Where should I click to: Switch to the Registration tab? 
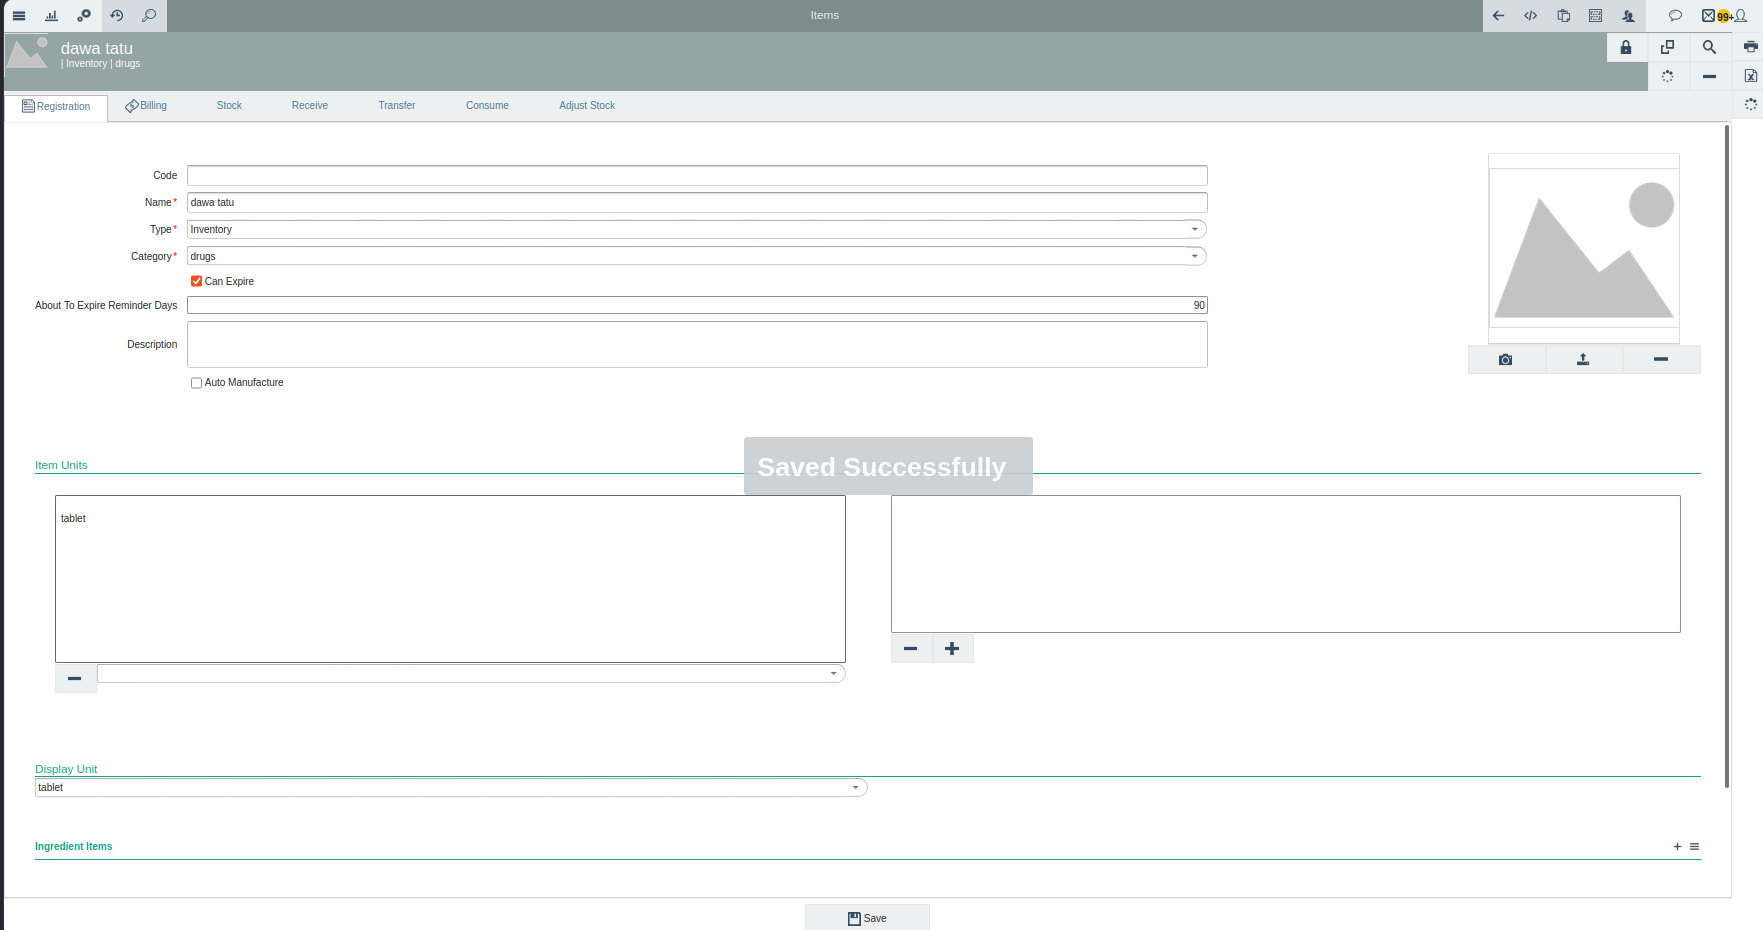(x=56, y=107)
